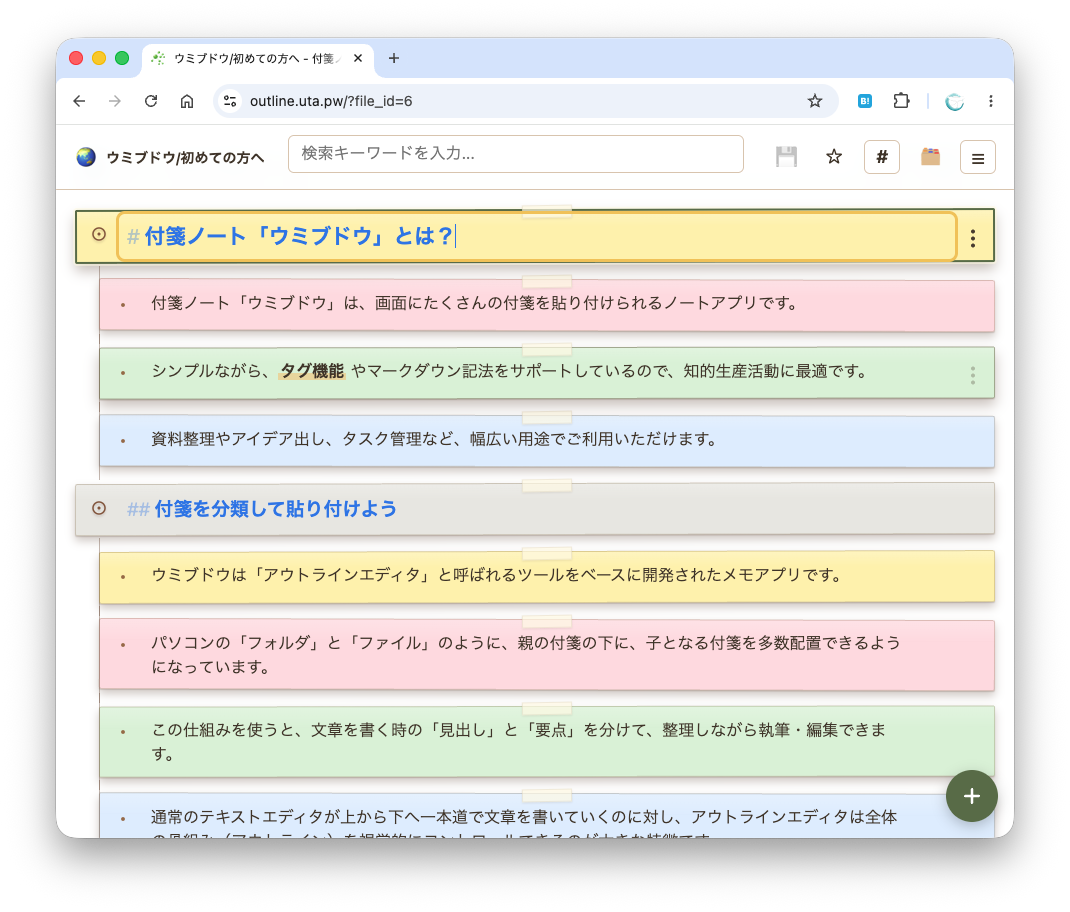1070x912 pixels.
Task: Go back to previous page
Action: tap(79, 101)
